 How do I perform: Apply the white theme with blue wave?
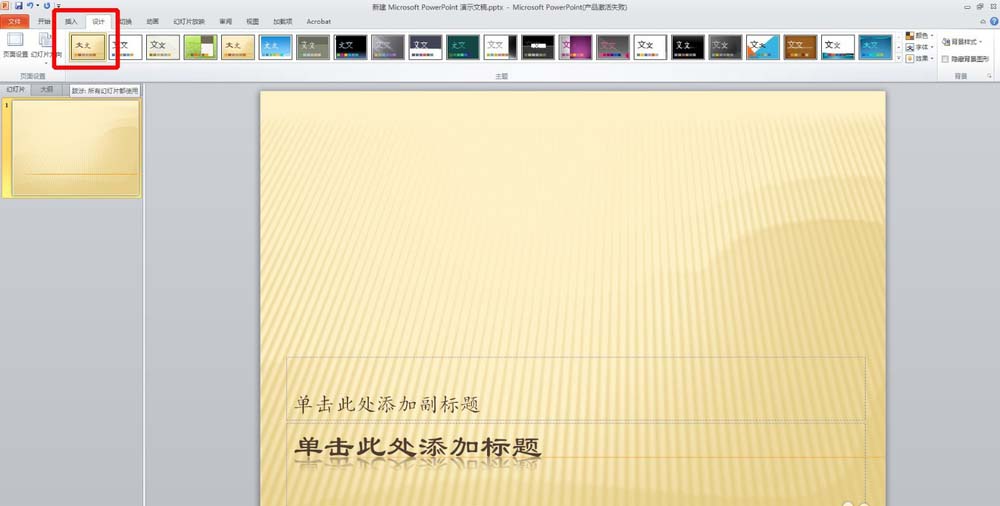838,47
